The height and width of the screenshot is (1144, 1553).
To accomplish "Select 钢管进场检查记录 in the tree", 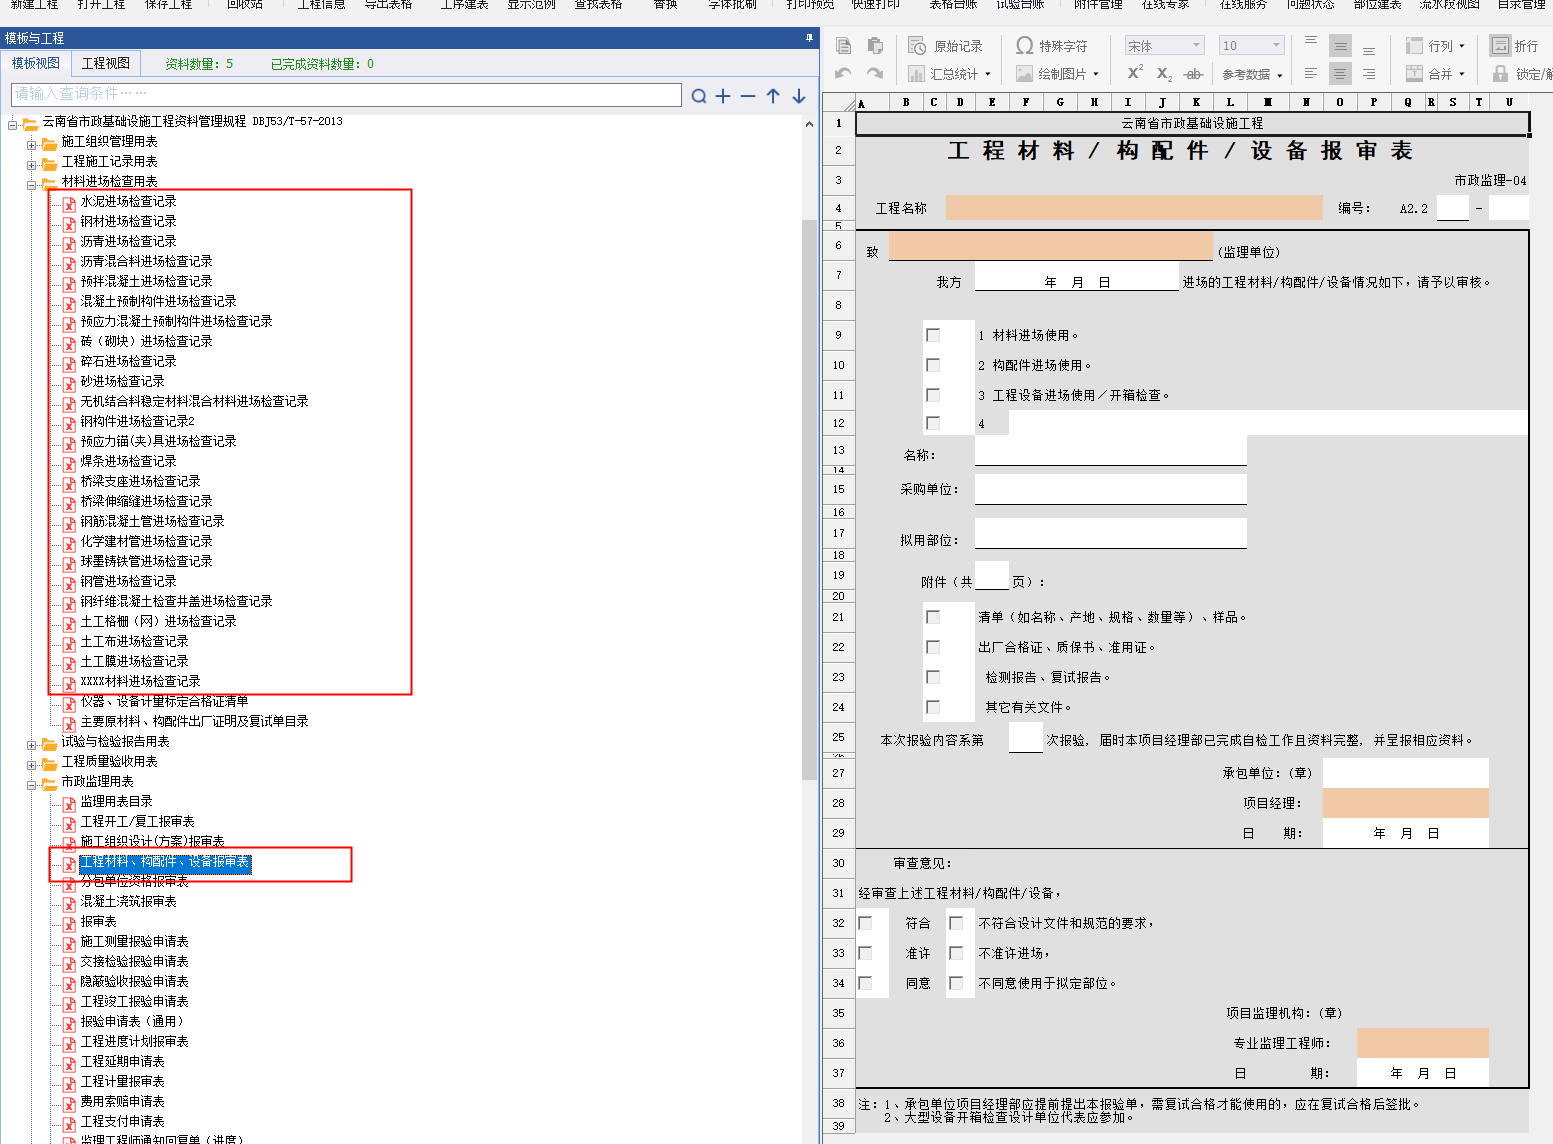I will click(x=128, y=582).
